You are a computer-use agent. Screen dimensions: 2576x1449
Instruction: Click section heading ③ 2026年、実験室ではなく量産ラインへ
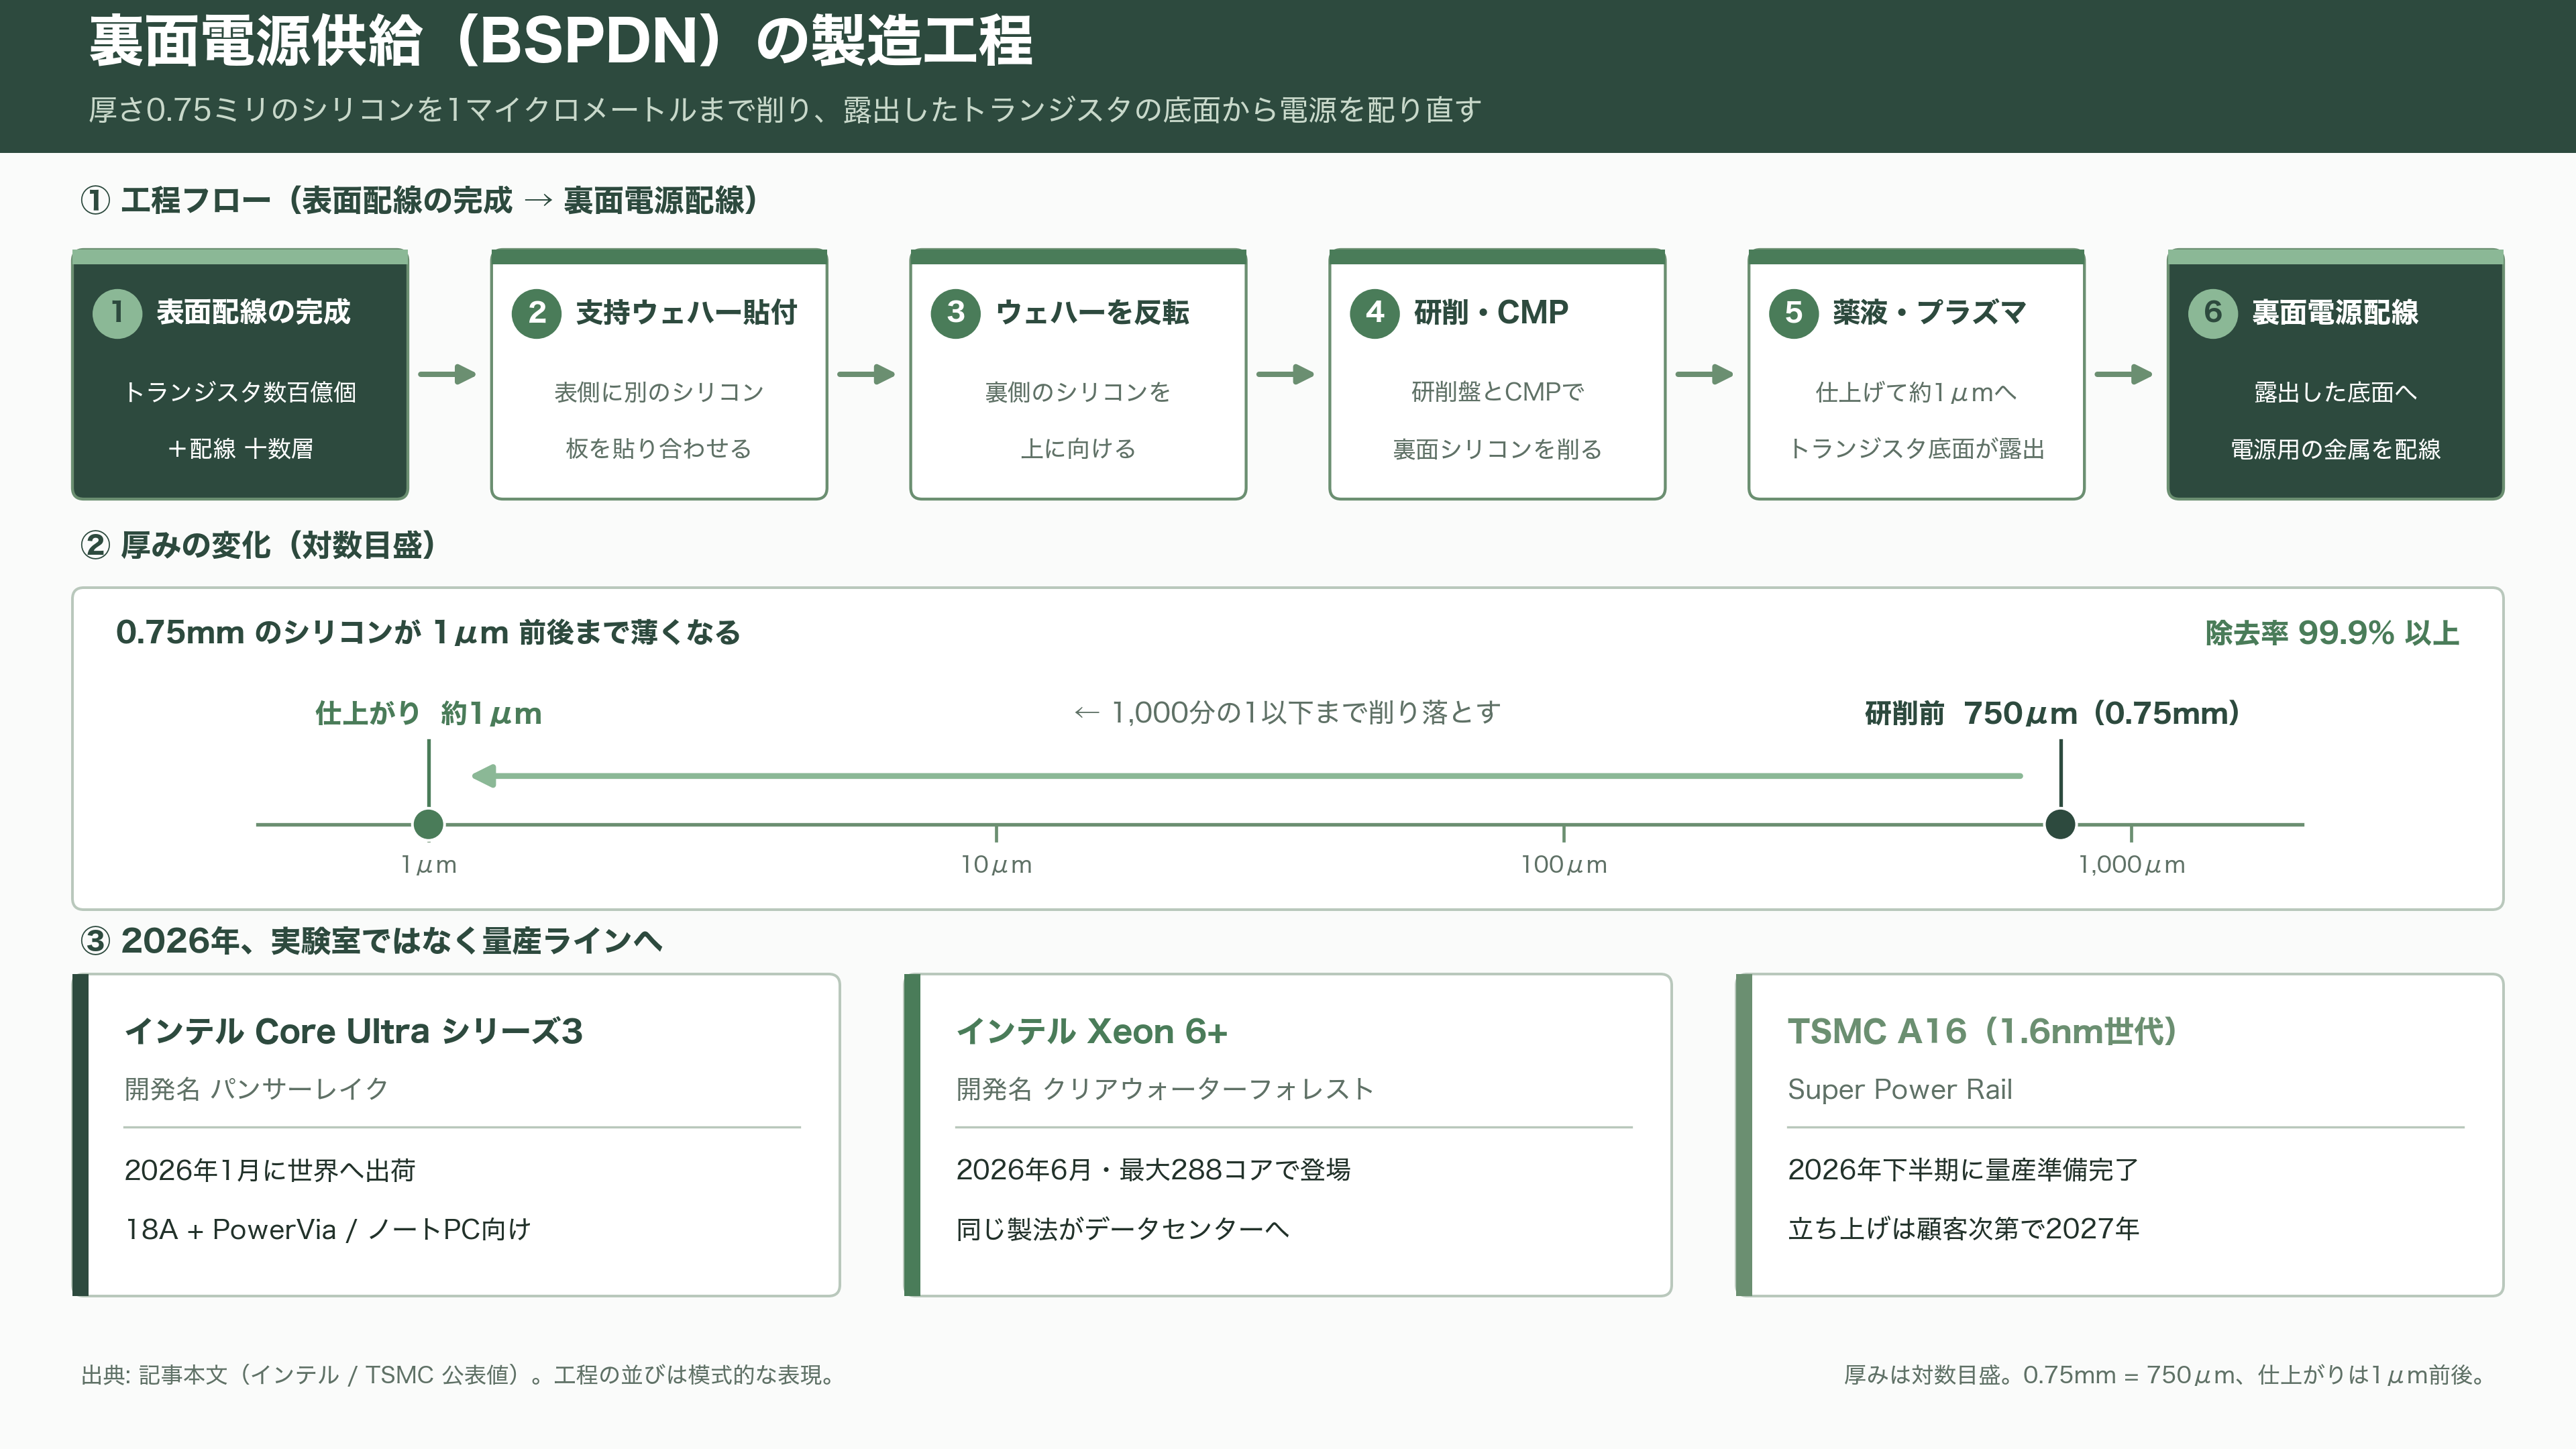371,941
